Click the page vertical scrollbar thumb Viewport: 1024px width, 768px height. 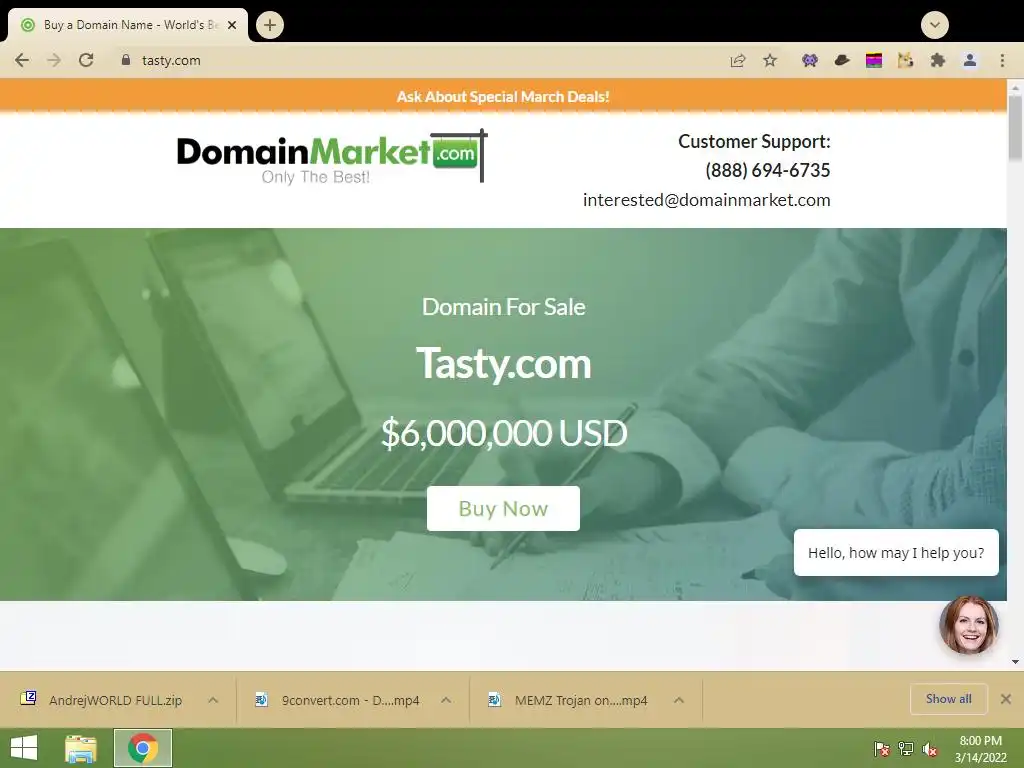(x=1015, y=127)
